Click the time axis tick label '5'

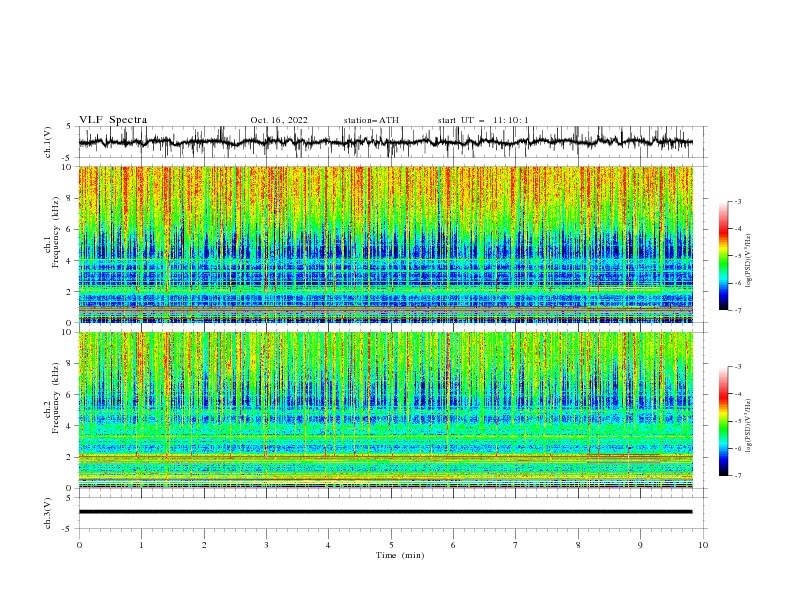pos(391,545)
